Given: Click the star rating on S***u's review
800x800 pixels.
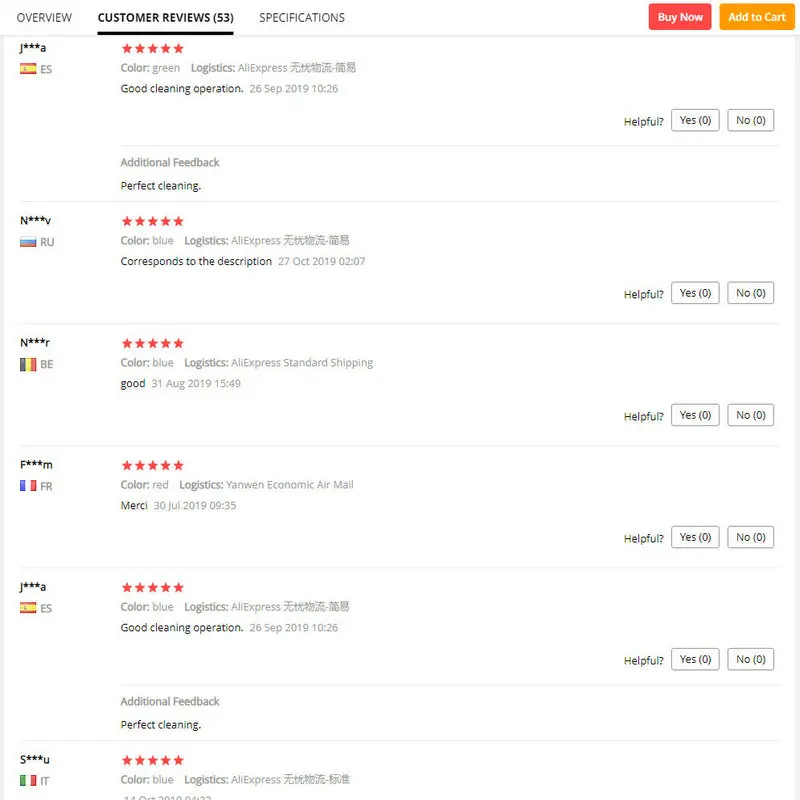Looking at the screenshot, I should click(153, 760).
